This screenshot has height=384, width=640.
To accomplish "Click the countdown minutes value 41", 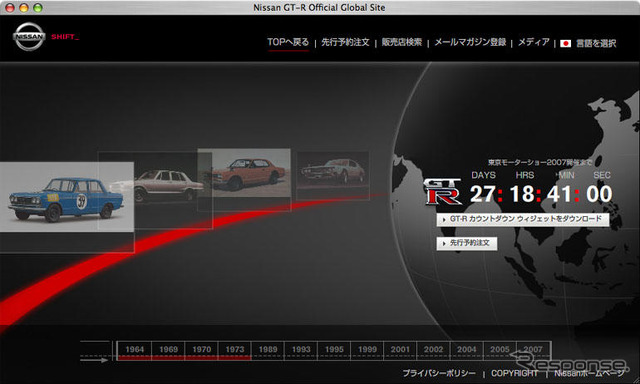I will pyautogui.click(x=560, y=194).
